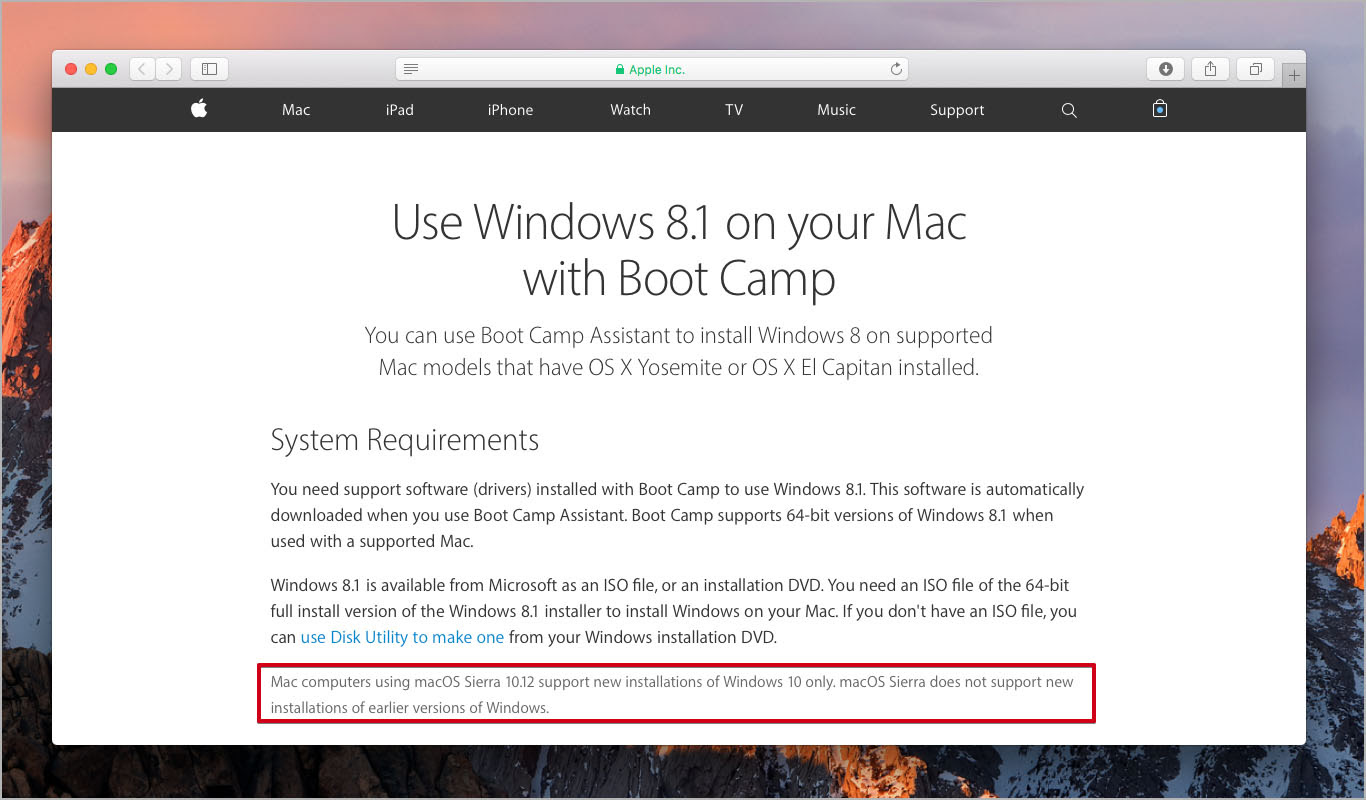Open Reader view icon in address bar
Viewport: 1366px width, 800px height.
411,69
